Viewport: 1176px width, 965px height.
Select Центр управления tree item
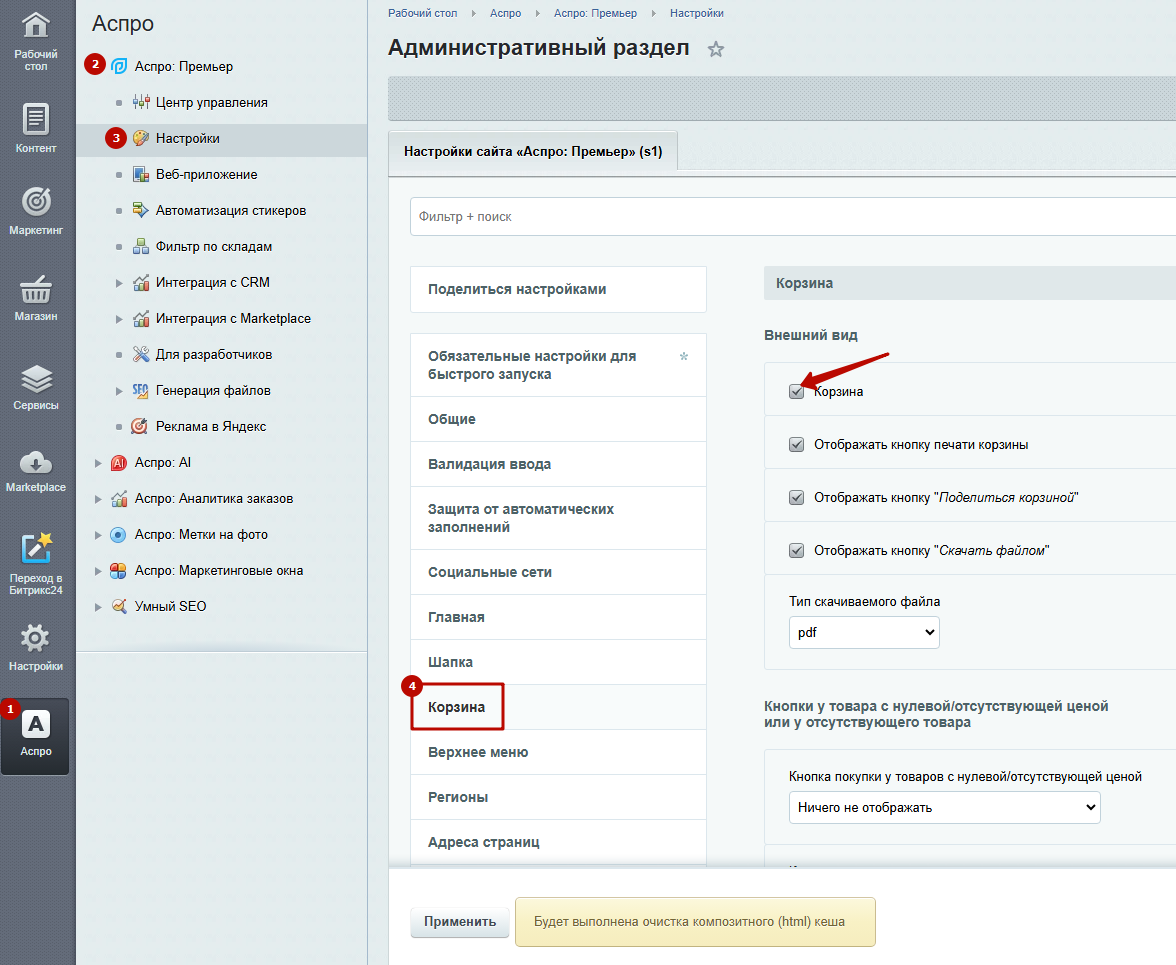[x=212, y=102]
